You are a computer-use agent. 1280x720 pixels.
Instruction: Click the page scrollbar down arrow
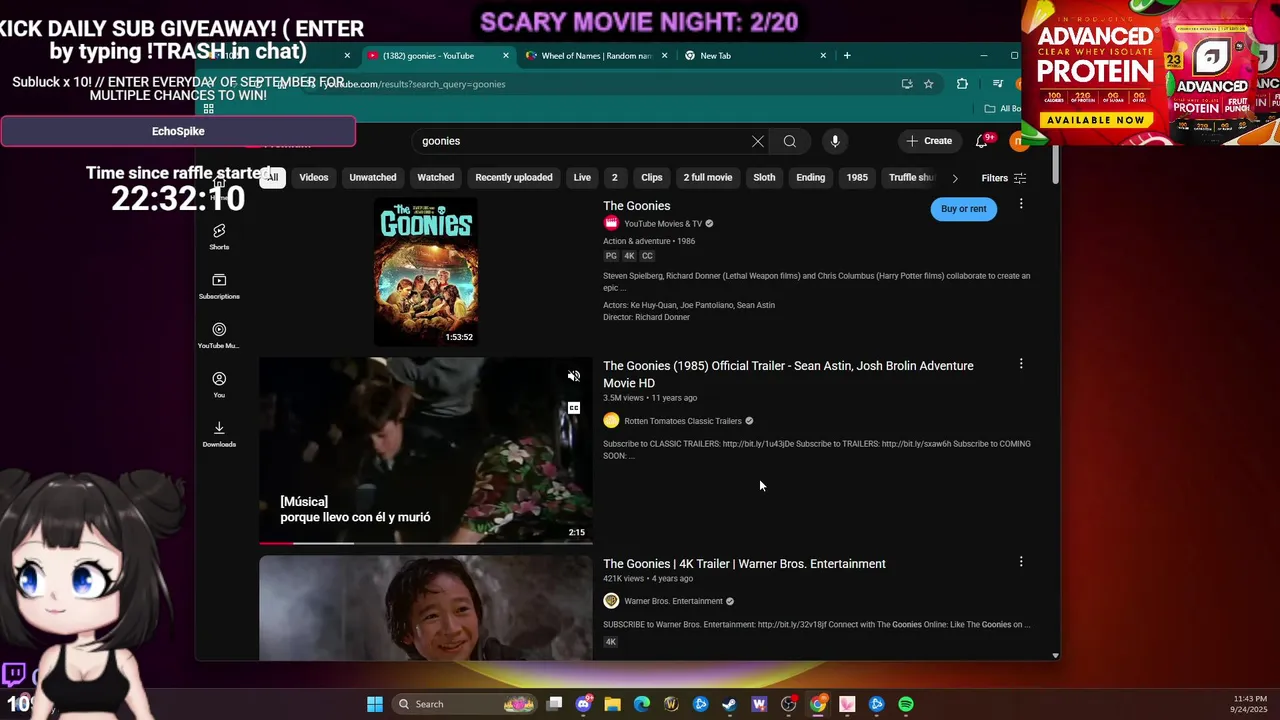click(x=1056, y=655)
